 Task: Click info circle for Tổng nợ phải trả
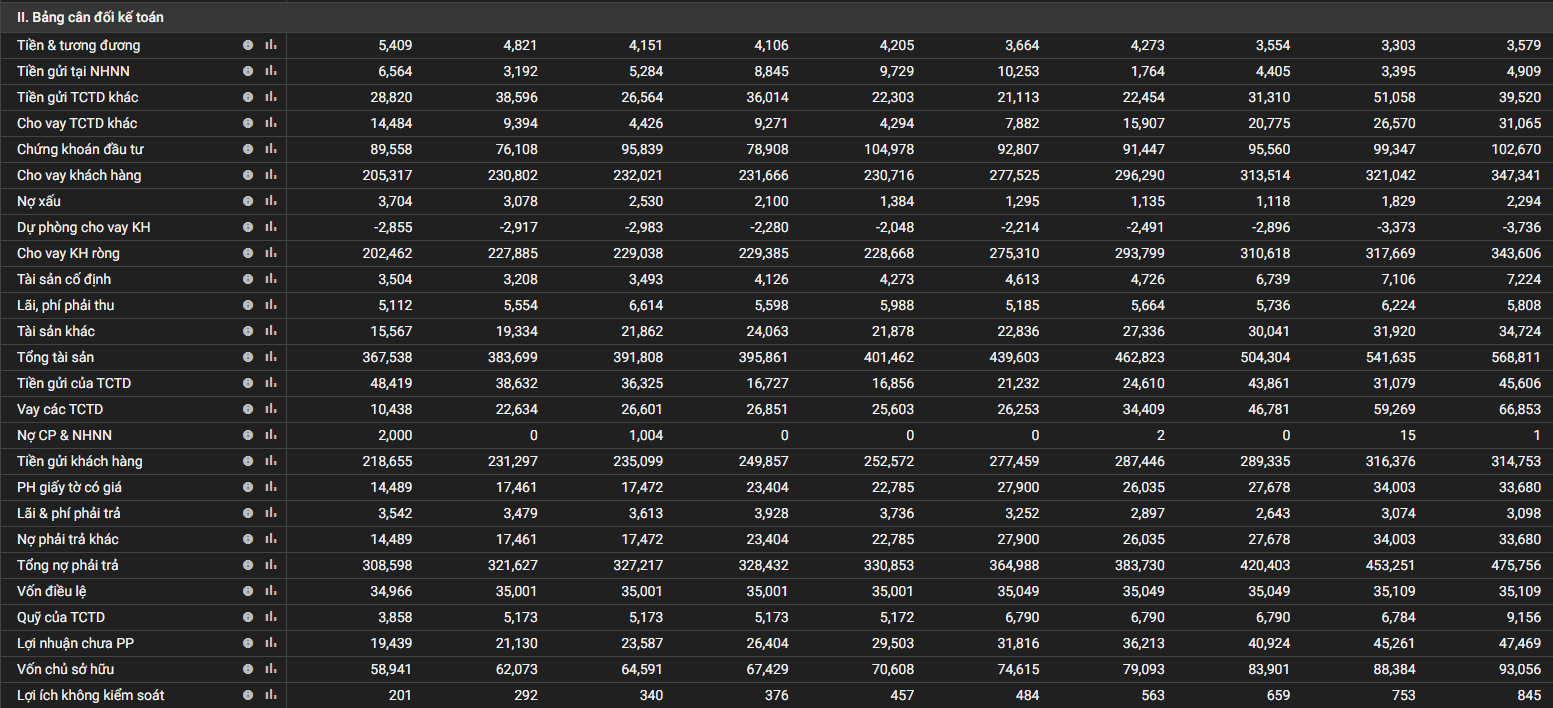point(248,565)
